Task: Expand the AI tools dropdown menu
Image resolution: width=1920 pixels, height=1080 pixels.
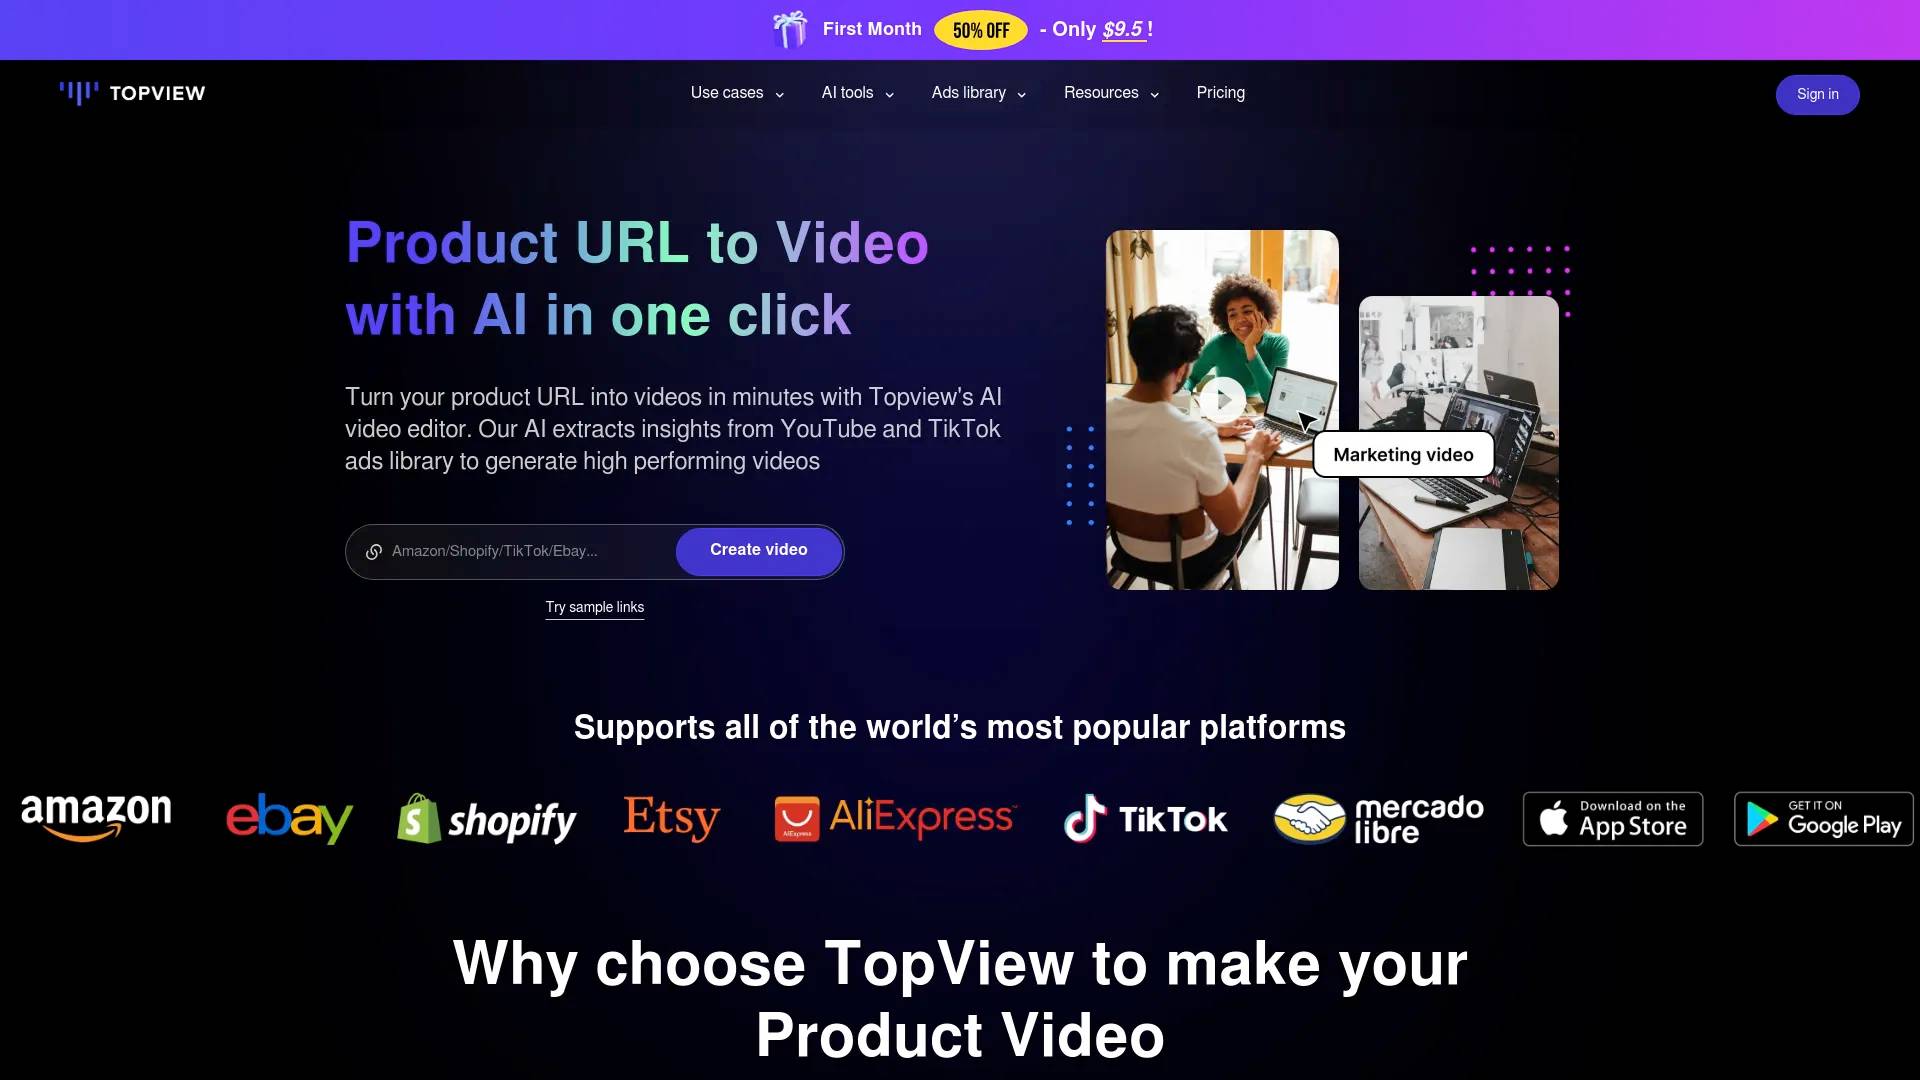Action: point(856,92)
